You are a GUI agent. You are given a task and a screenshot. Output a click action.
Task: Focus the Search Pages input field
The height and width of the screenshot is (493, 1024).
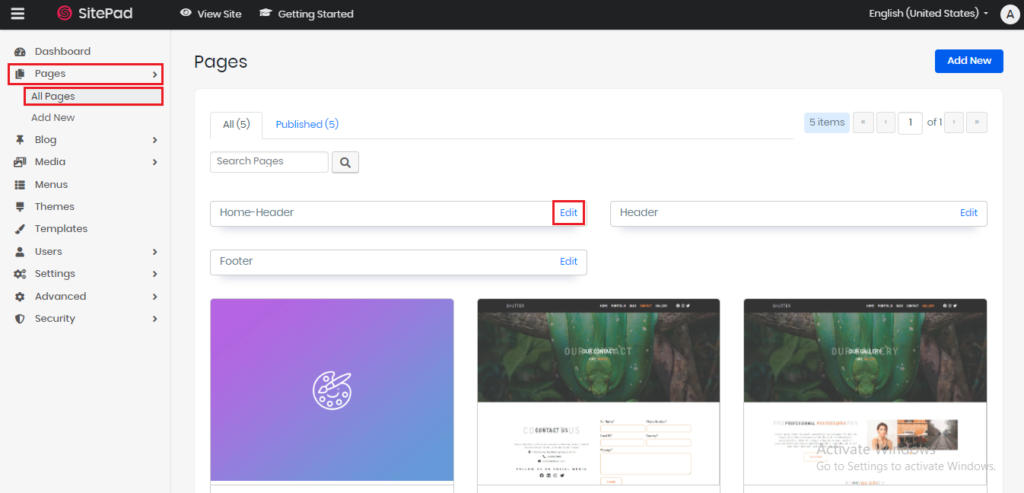[x=269, y=162]
